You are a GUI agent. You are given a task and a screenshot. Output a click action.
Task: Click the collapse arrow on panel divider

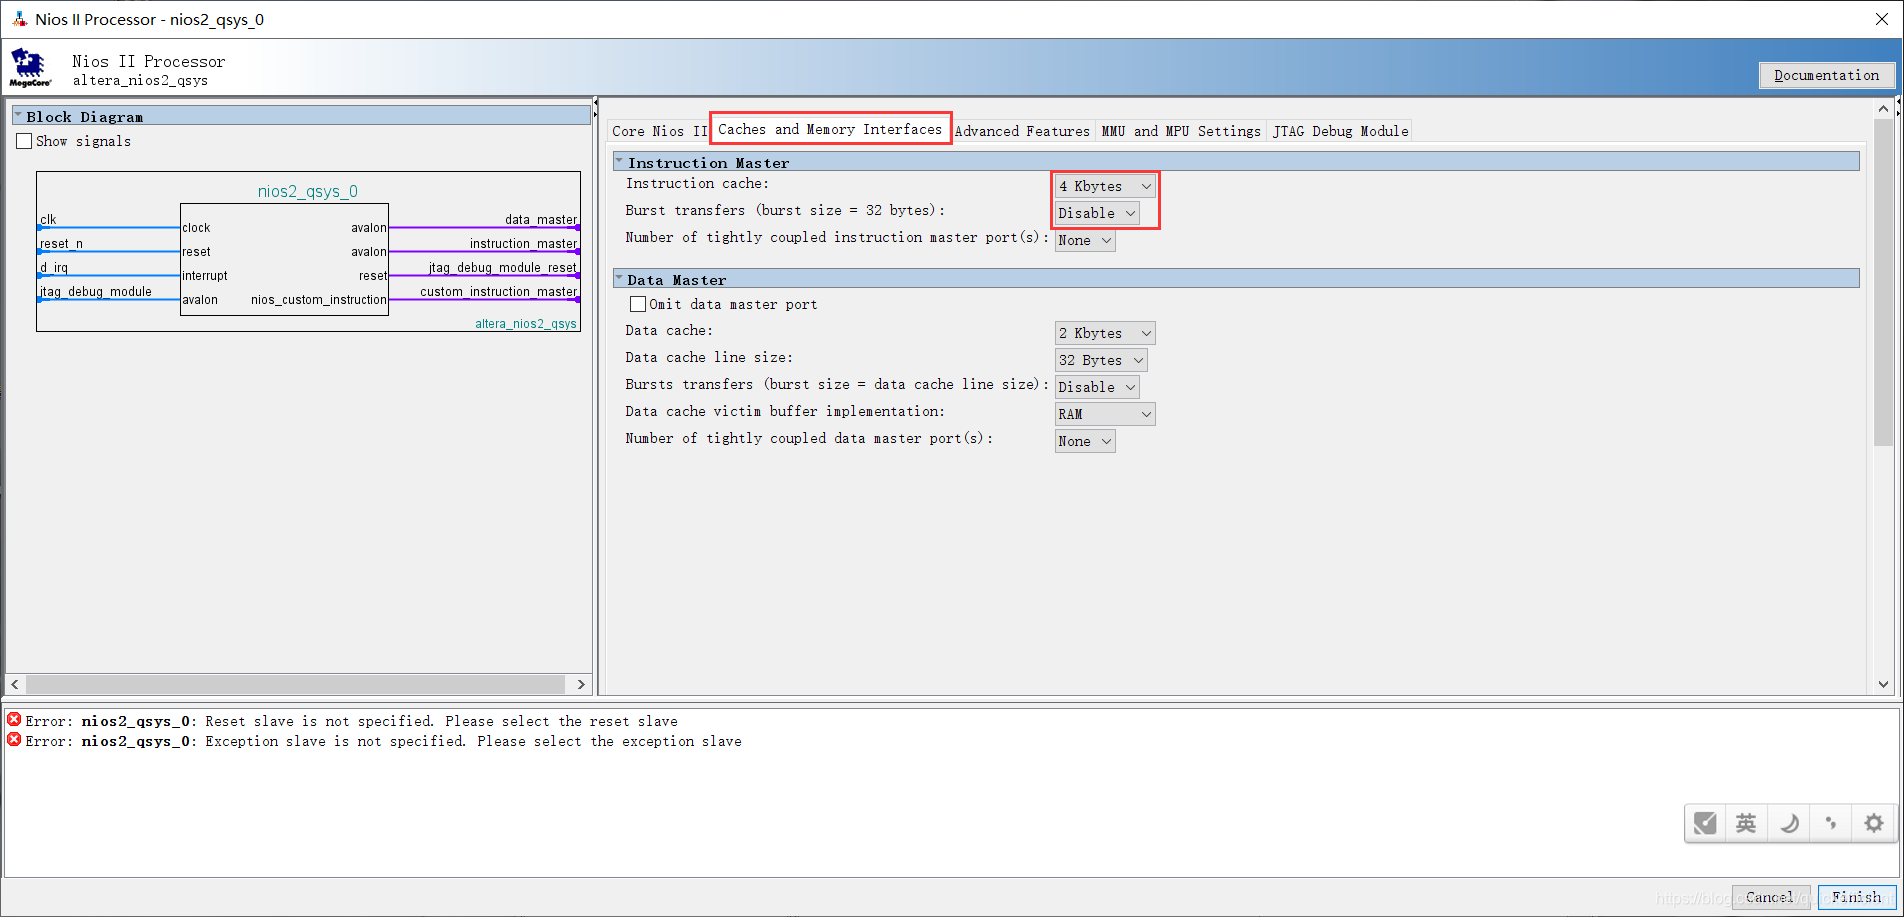pos(595,102)
